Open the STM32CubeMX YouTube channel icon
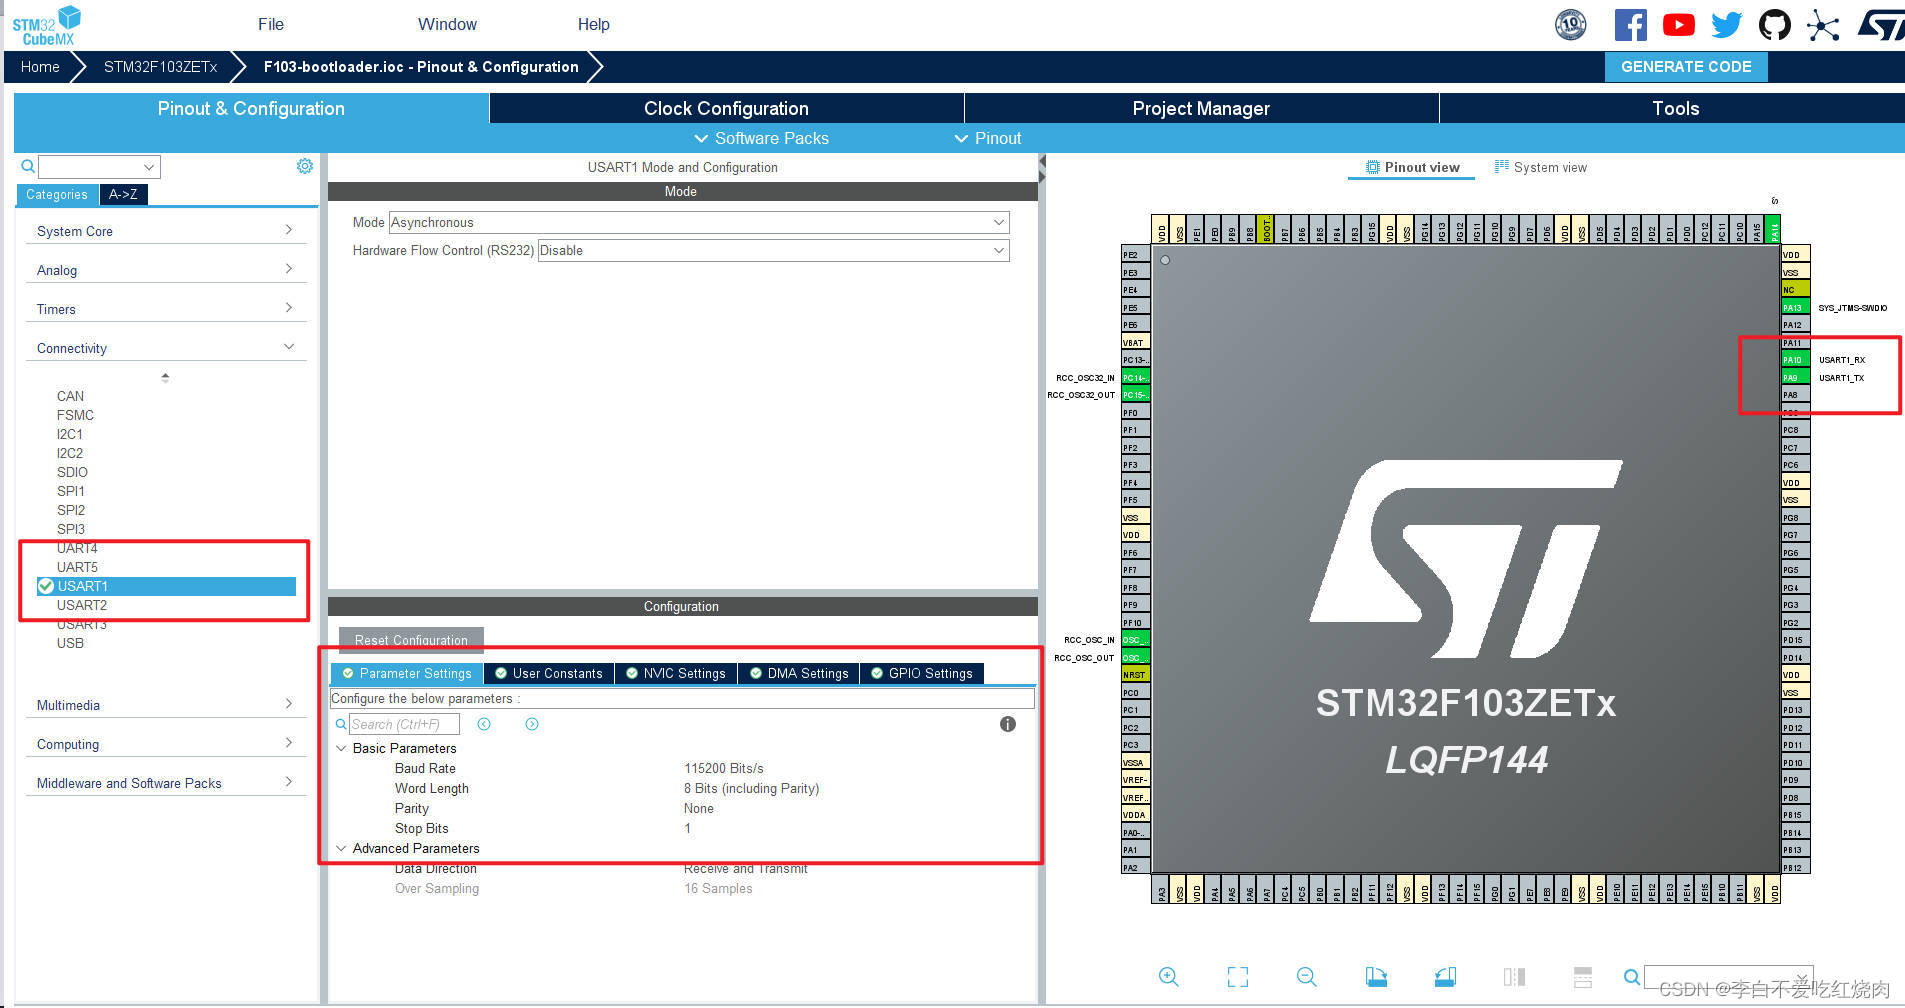The image size is (1905, 1008). (1678, 24)
